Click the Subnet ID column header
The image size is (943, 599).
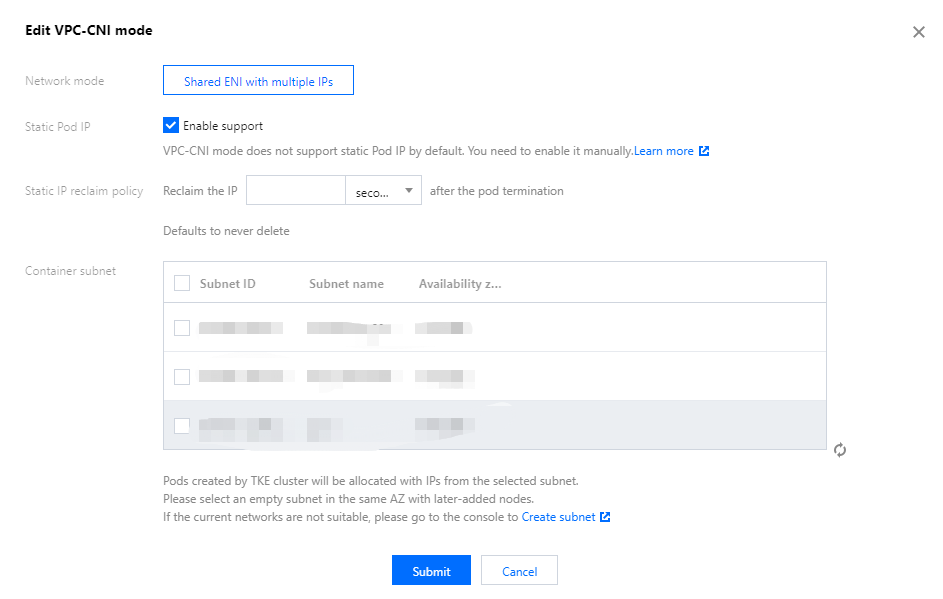click(227, 284)
